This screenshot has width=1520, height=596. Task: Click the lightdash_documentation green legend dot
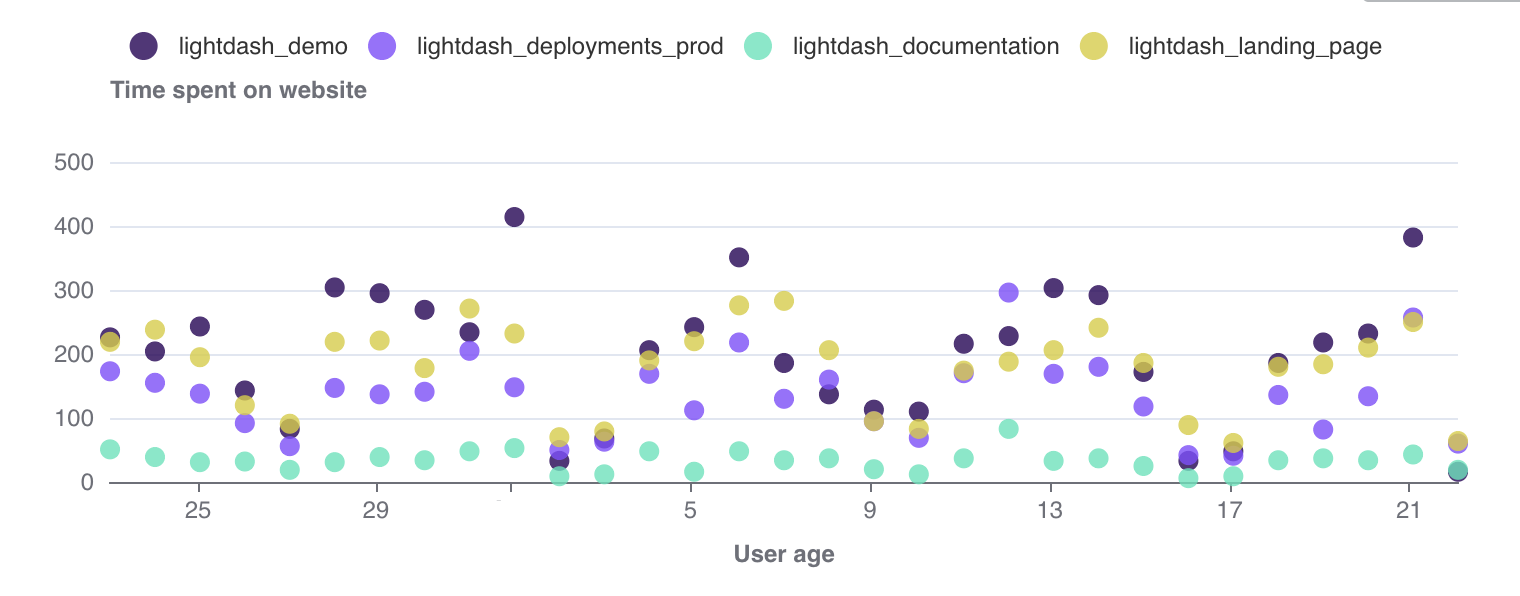[758, 45]
